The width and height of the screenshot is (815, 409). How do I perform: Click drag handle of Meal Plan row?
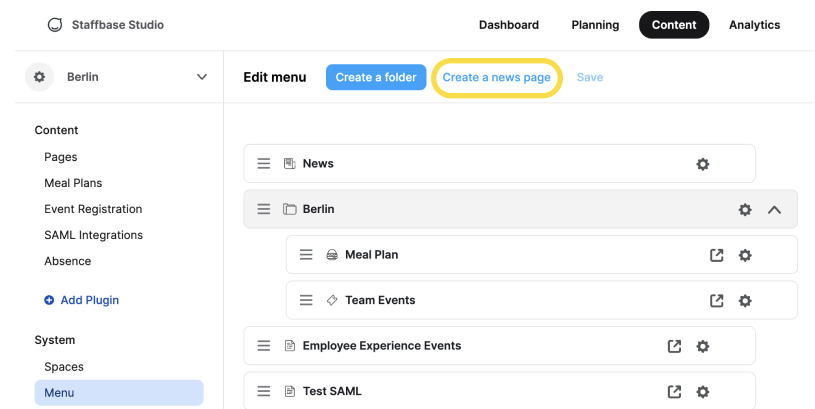[x=306, y=255]
